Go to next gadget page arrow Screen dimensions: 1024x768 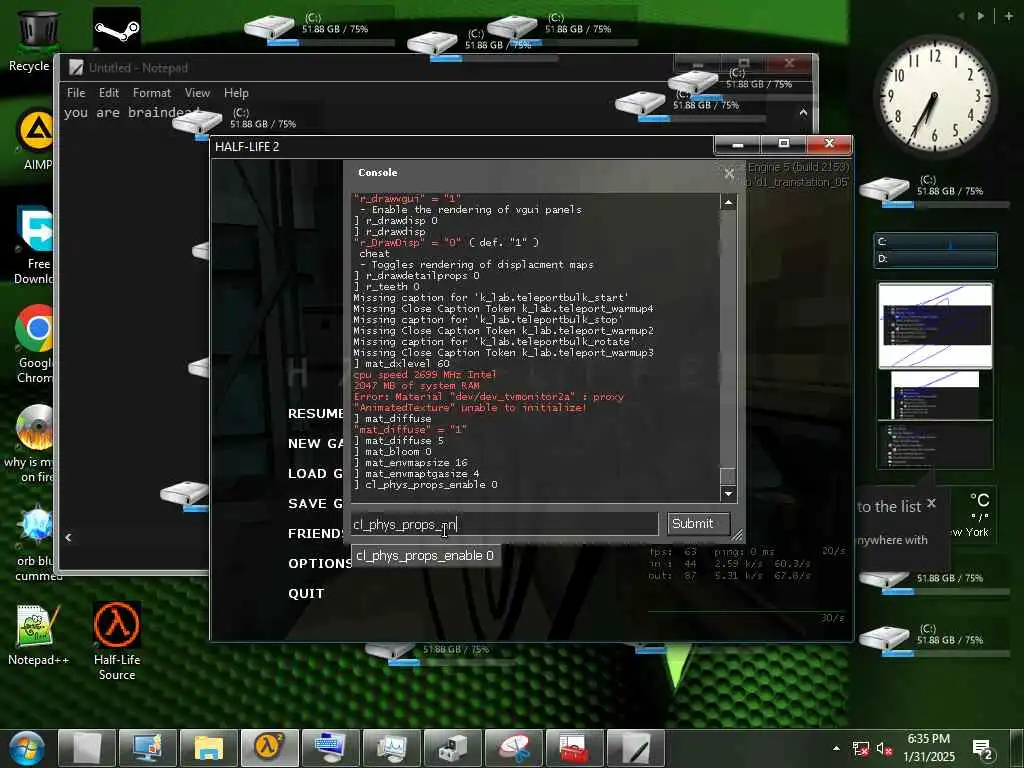pyautogui.click(x=981, y=16)
